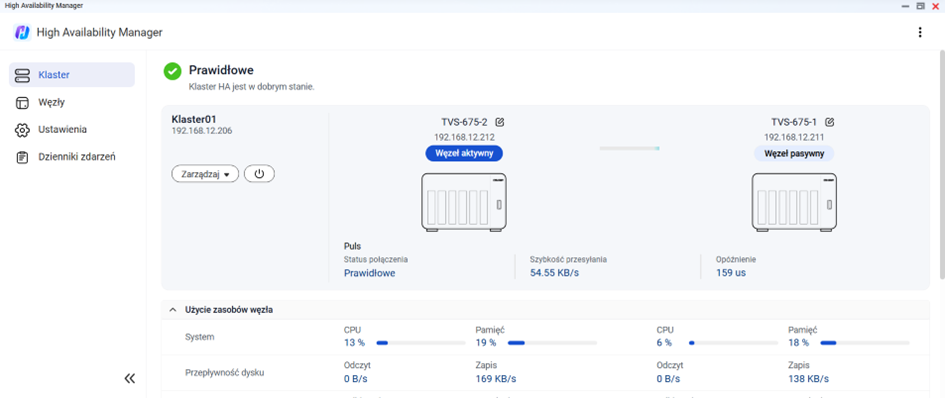Click the TVS-675-2 NAS device image
This screenshot has height=398, width=945.
coord(464,202)
